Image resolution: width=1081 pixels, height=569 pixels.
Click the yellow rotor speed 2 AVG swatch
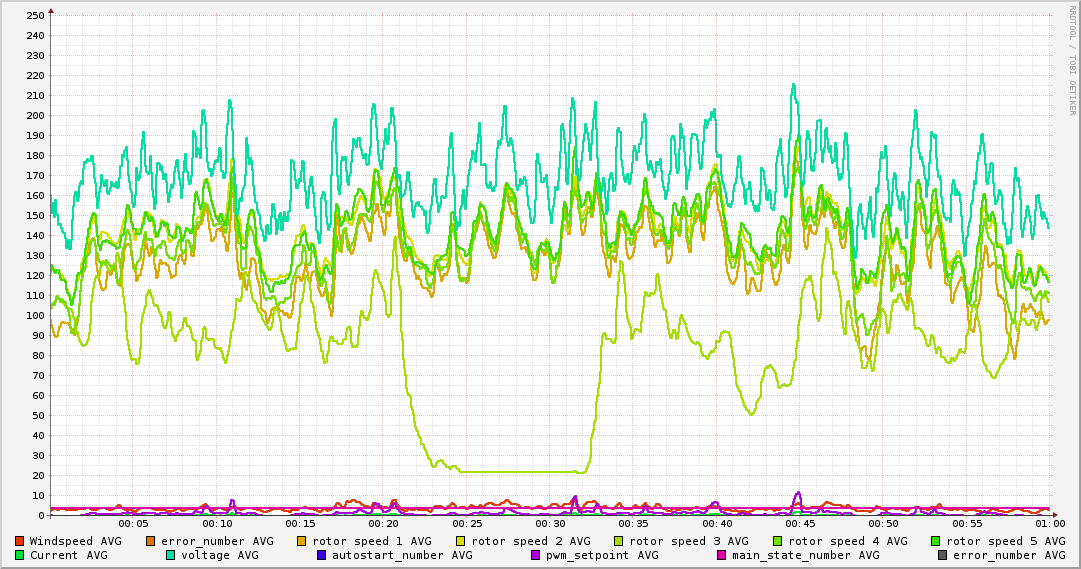coord(461,541)
